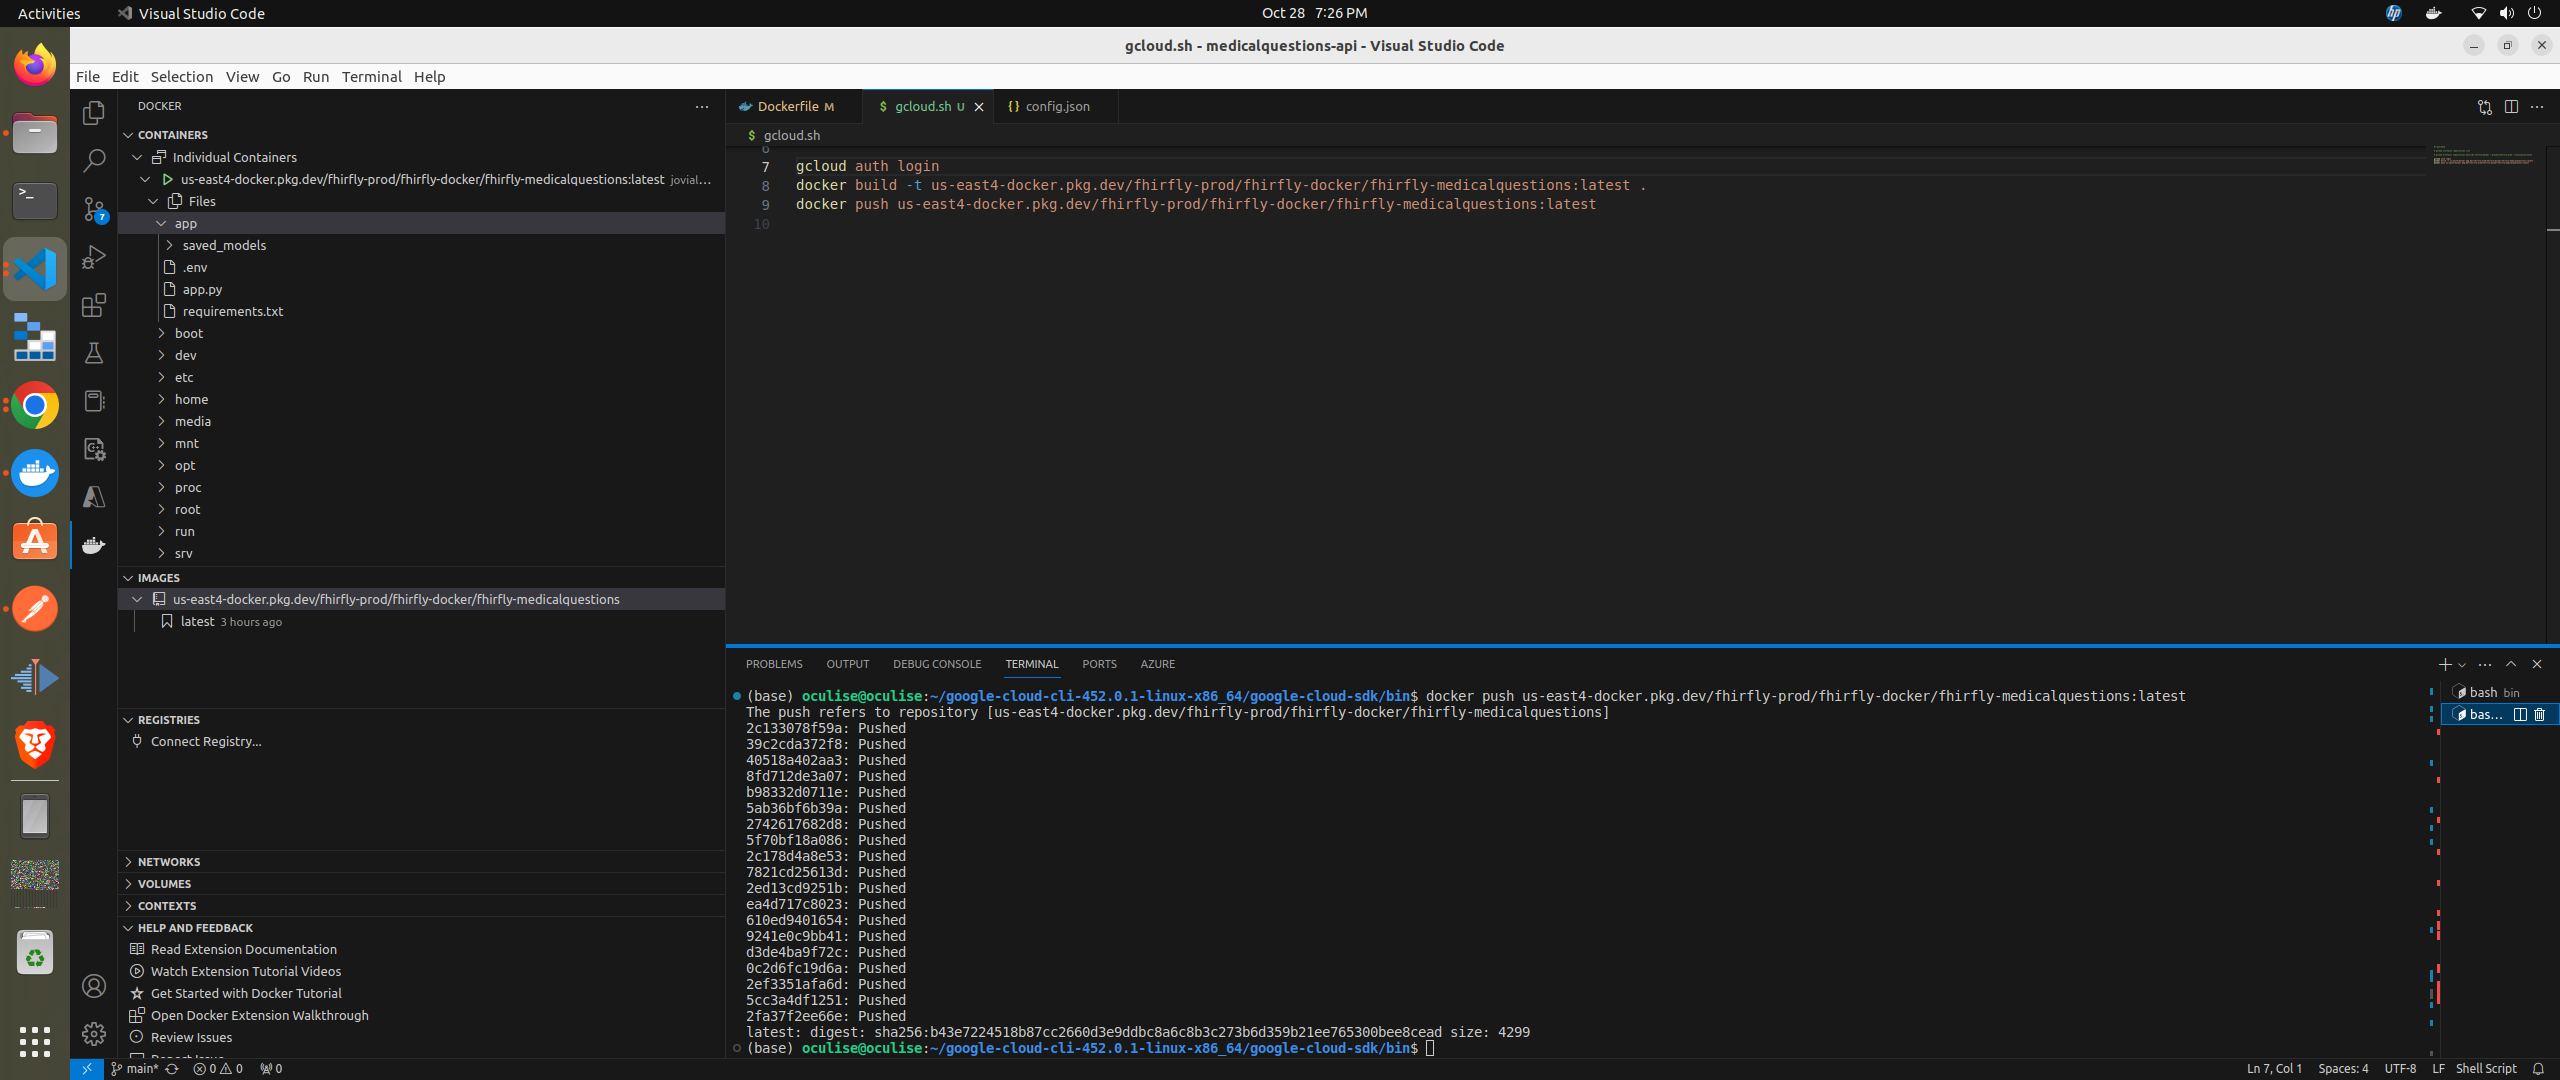Click the split editor right icon
This screenshot has height=1080, width=2560.
pos(2511,106)
